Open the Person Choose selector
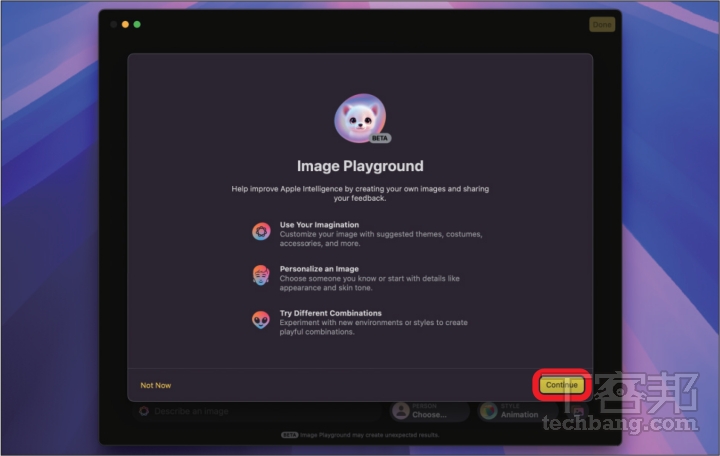720x456 pixels. pos(429,411)
